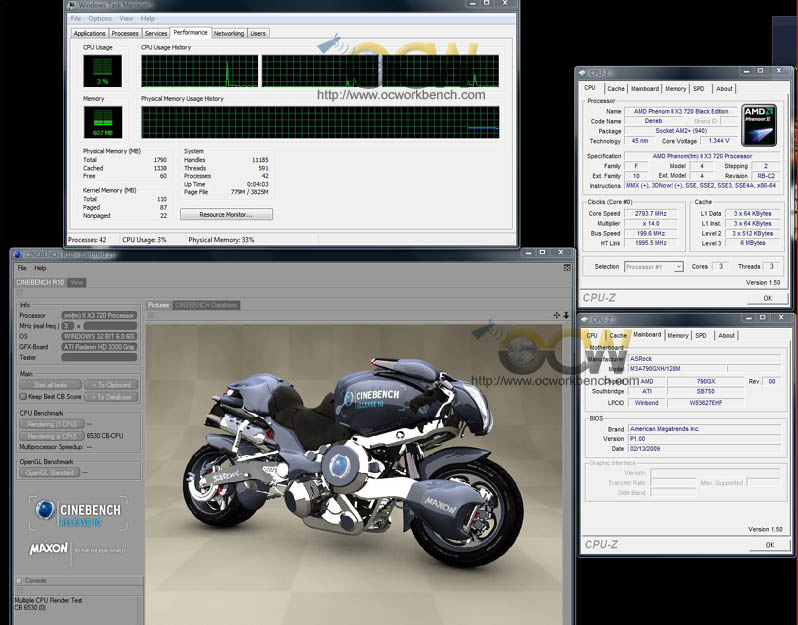Switch to the Networking tab in Task Manager
This screenshot has width=798, height=625.
click(x=228, y=33)
